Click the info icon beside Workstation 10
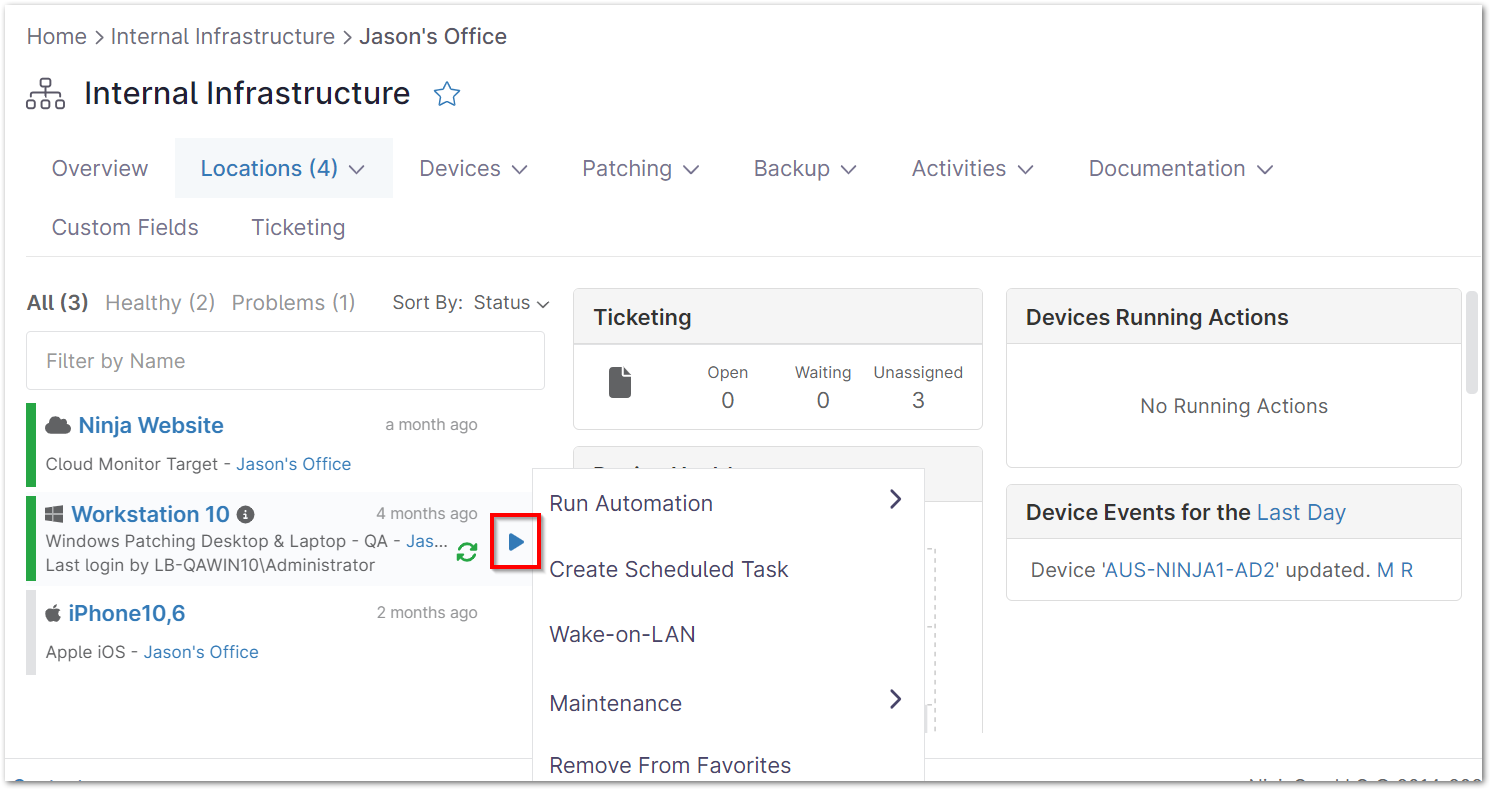 tap(245, 515)
